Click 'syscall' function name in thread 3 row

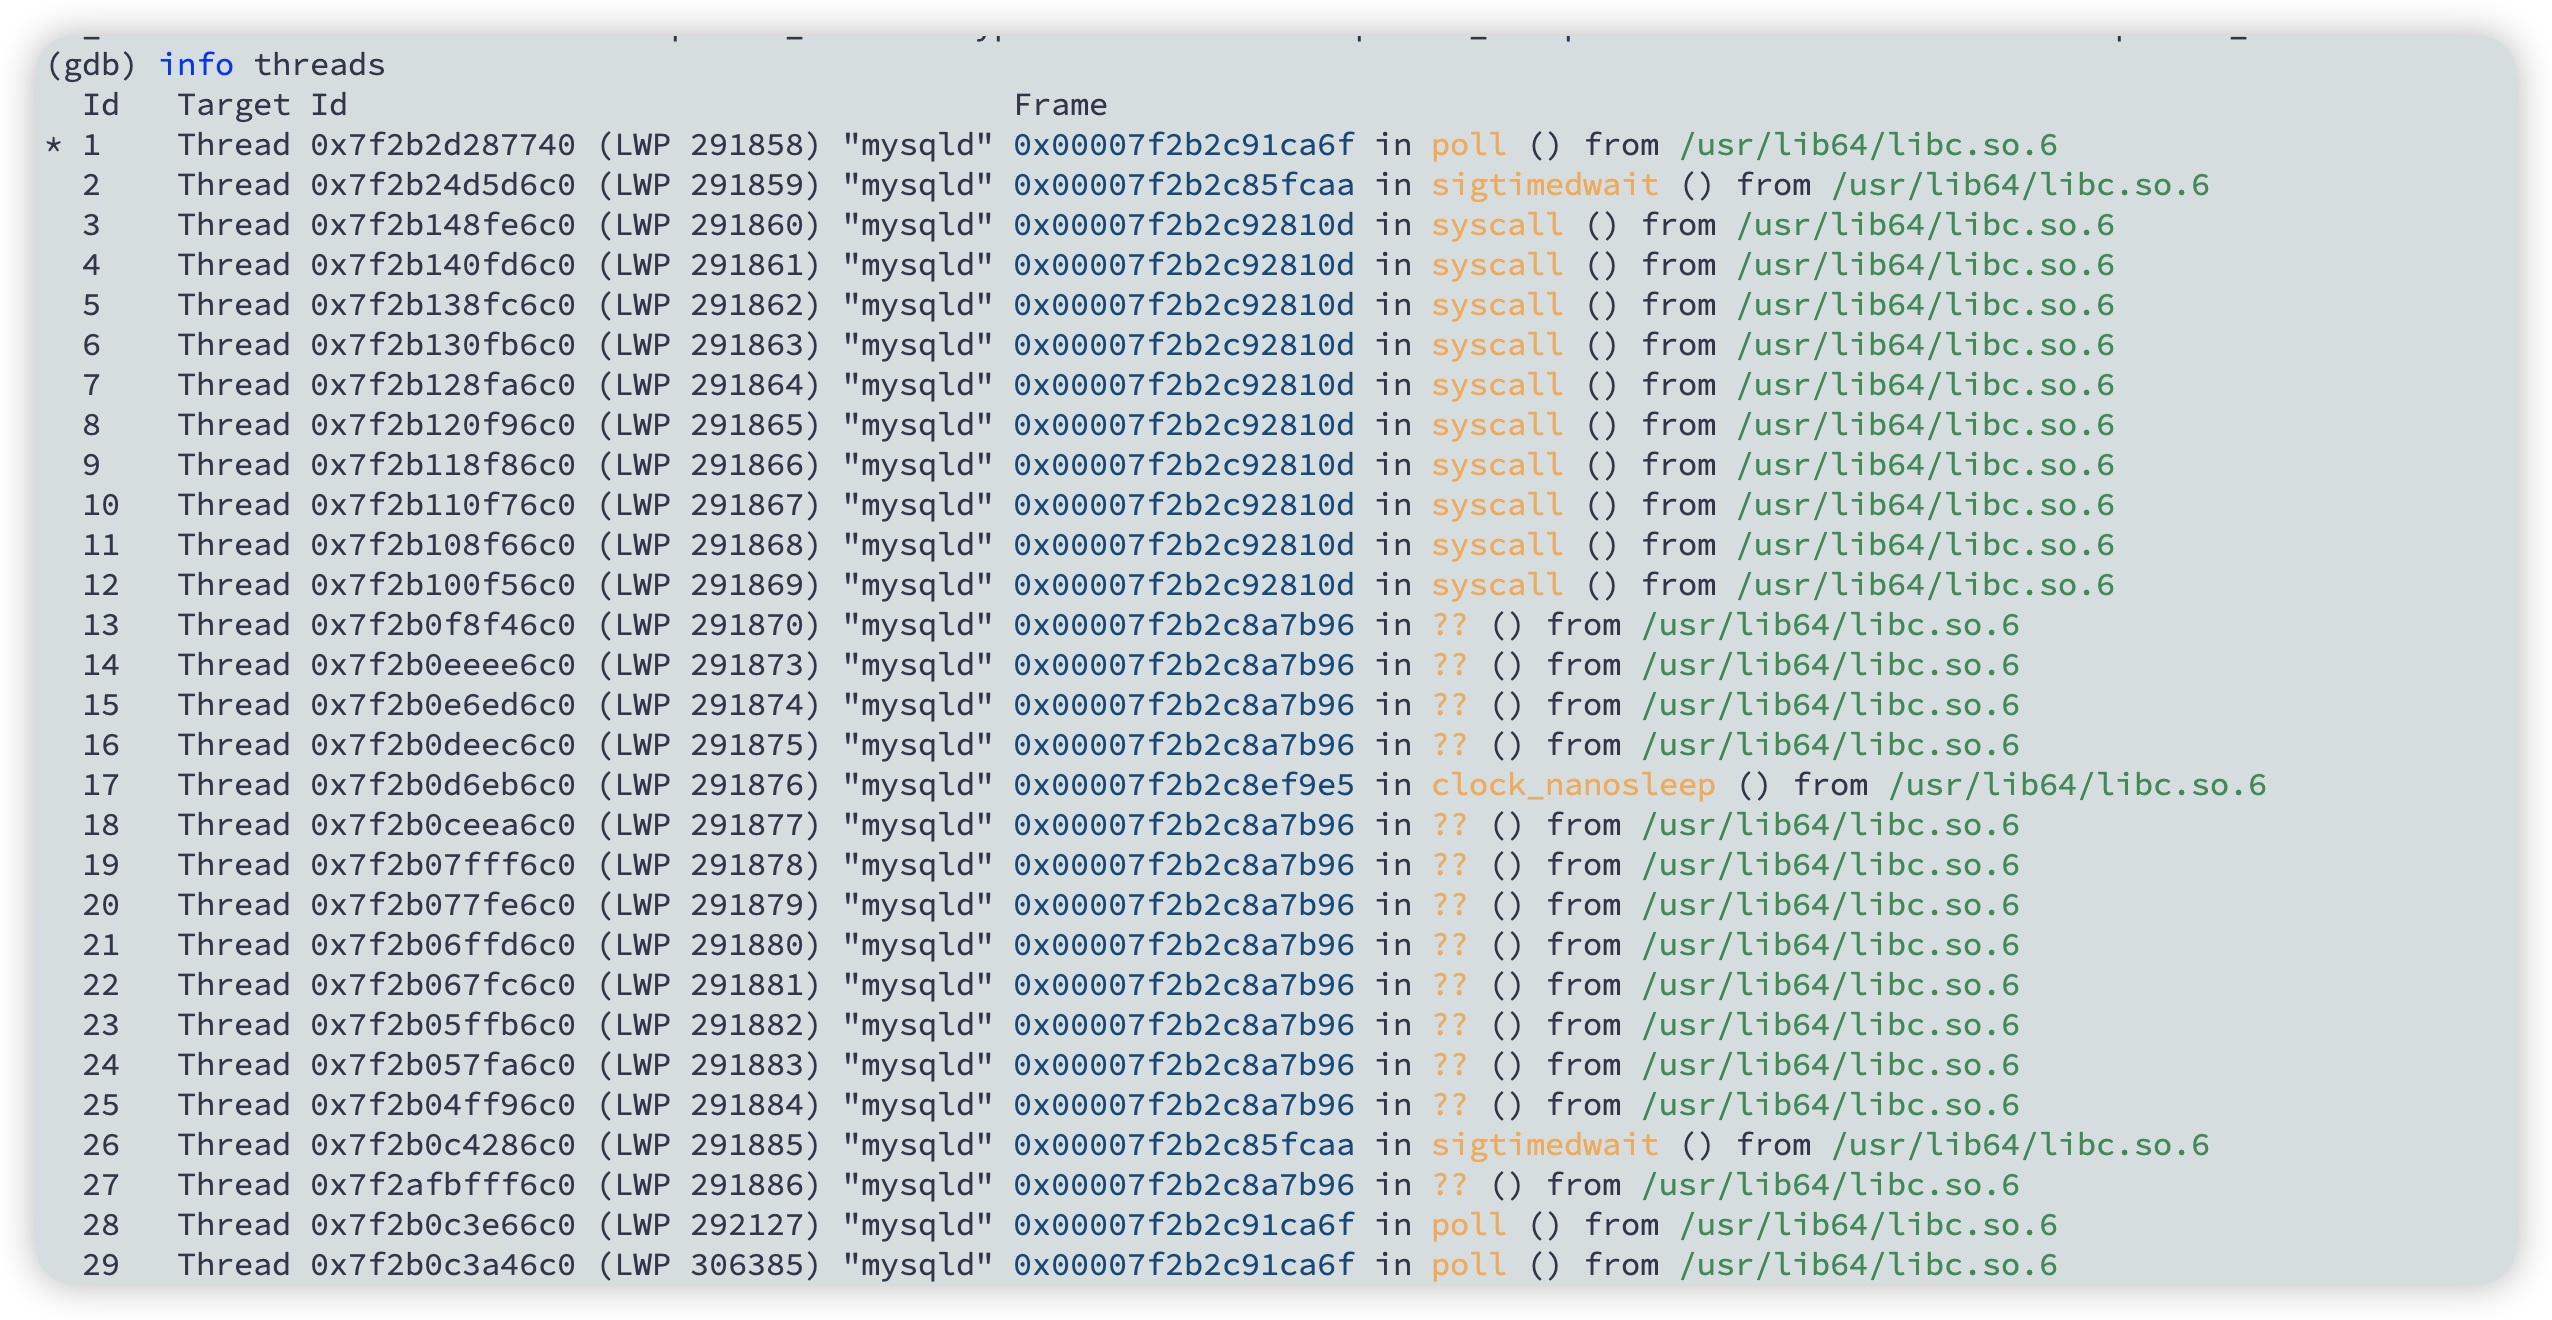pyautogui.click(x=1496, y=225)
